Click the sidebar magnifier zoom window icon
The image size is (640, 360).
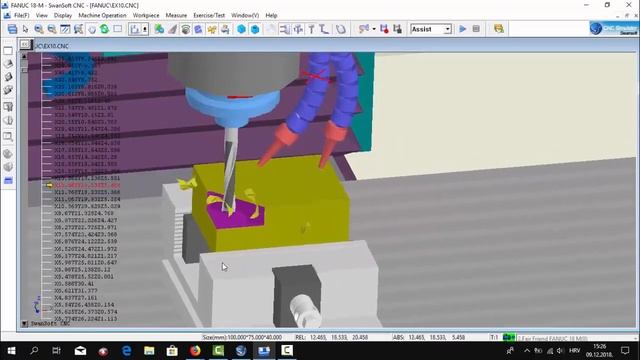pos(8,137)
